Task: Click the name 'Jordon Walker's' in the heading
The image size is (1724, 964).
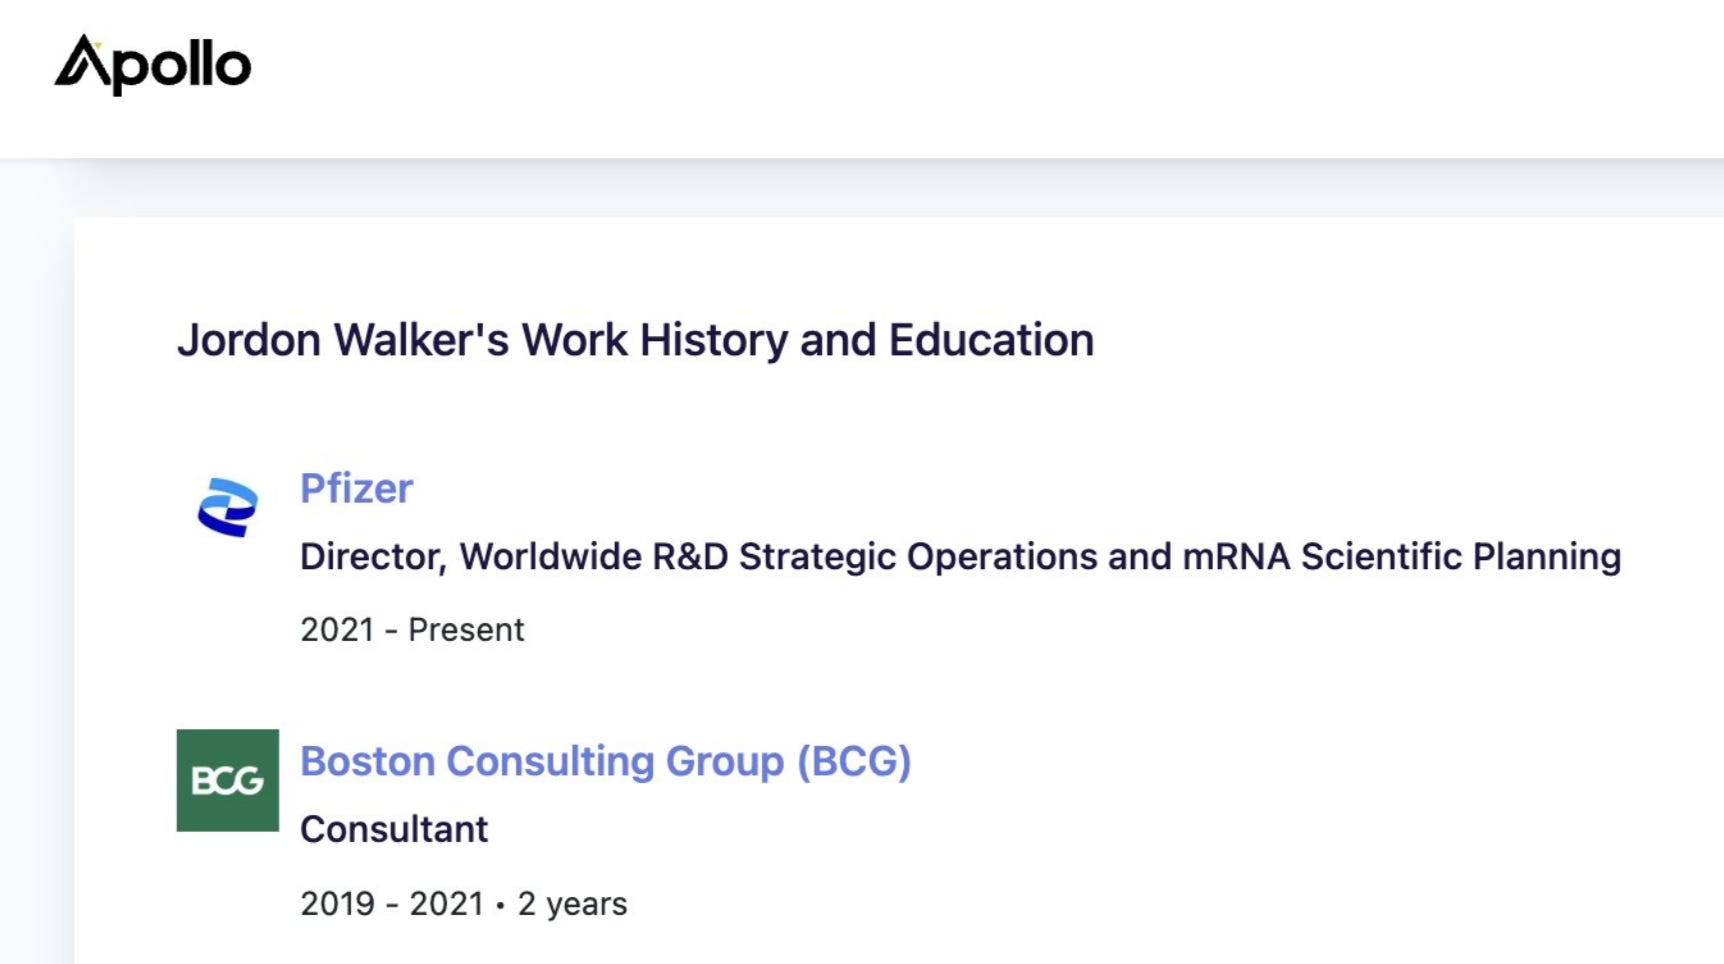Action: coord(343,340)
